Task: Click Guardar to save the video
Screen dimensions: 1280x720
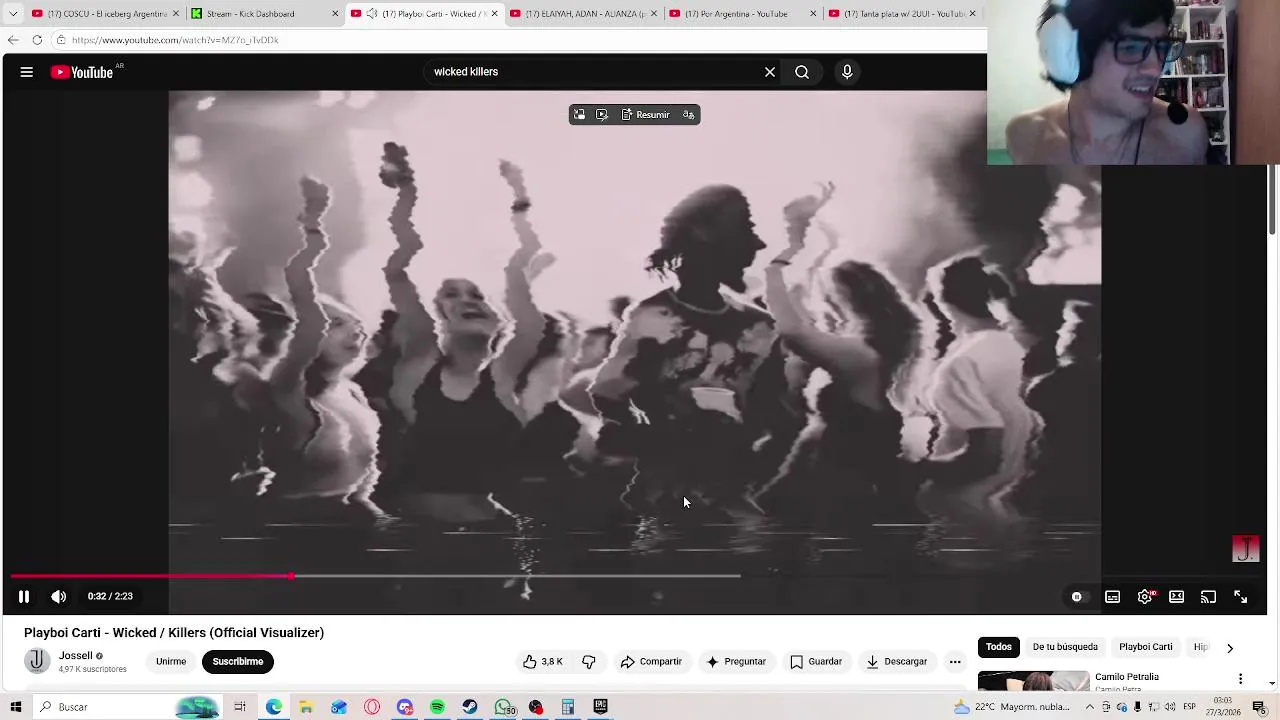Action: click(816, 661)
